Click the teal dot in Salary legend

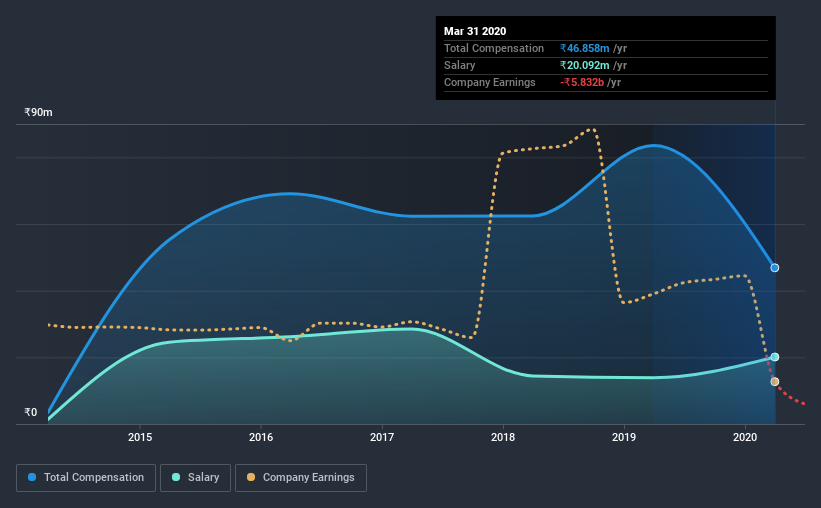(176, 477)
